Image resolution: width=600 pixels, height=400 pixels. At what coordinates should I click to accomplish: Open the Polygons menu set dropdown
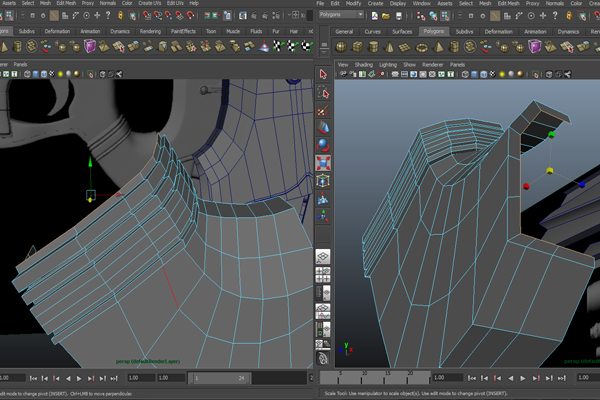coord(341,15)
